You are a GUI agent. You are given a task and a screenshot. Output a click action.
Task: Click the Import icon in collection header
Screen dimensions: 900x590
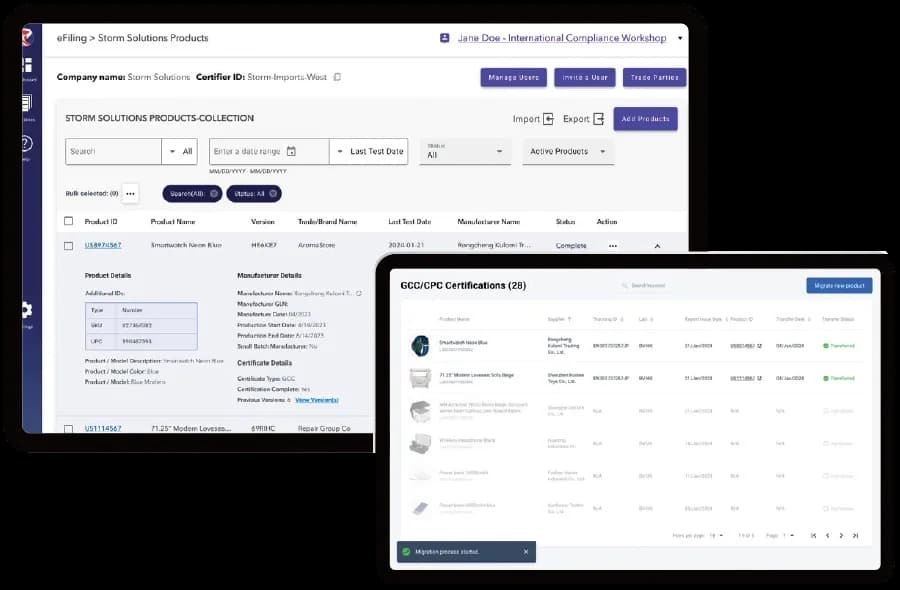coord(548,119)
